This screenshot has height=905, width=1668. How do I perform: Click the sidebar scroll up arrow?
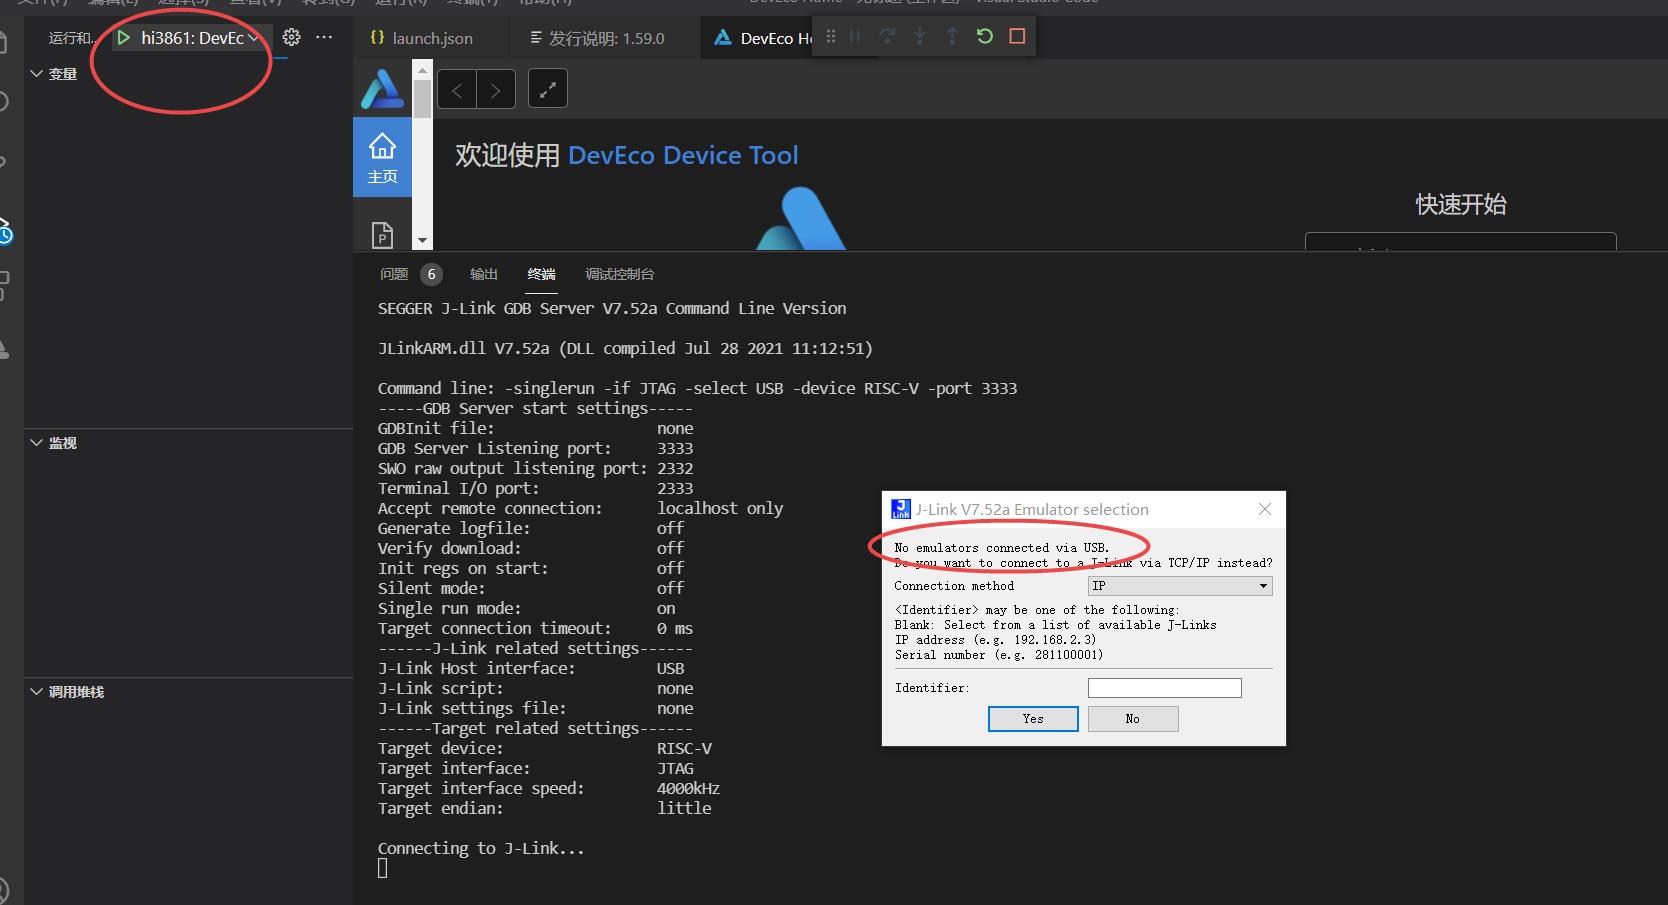tap(422, 70)
